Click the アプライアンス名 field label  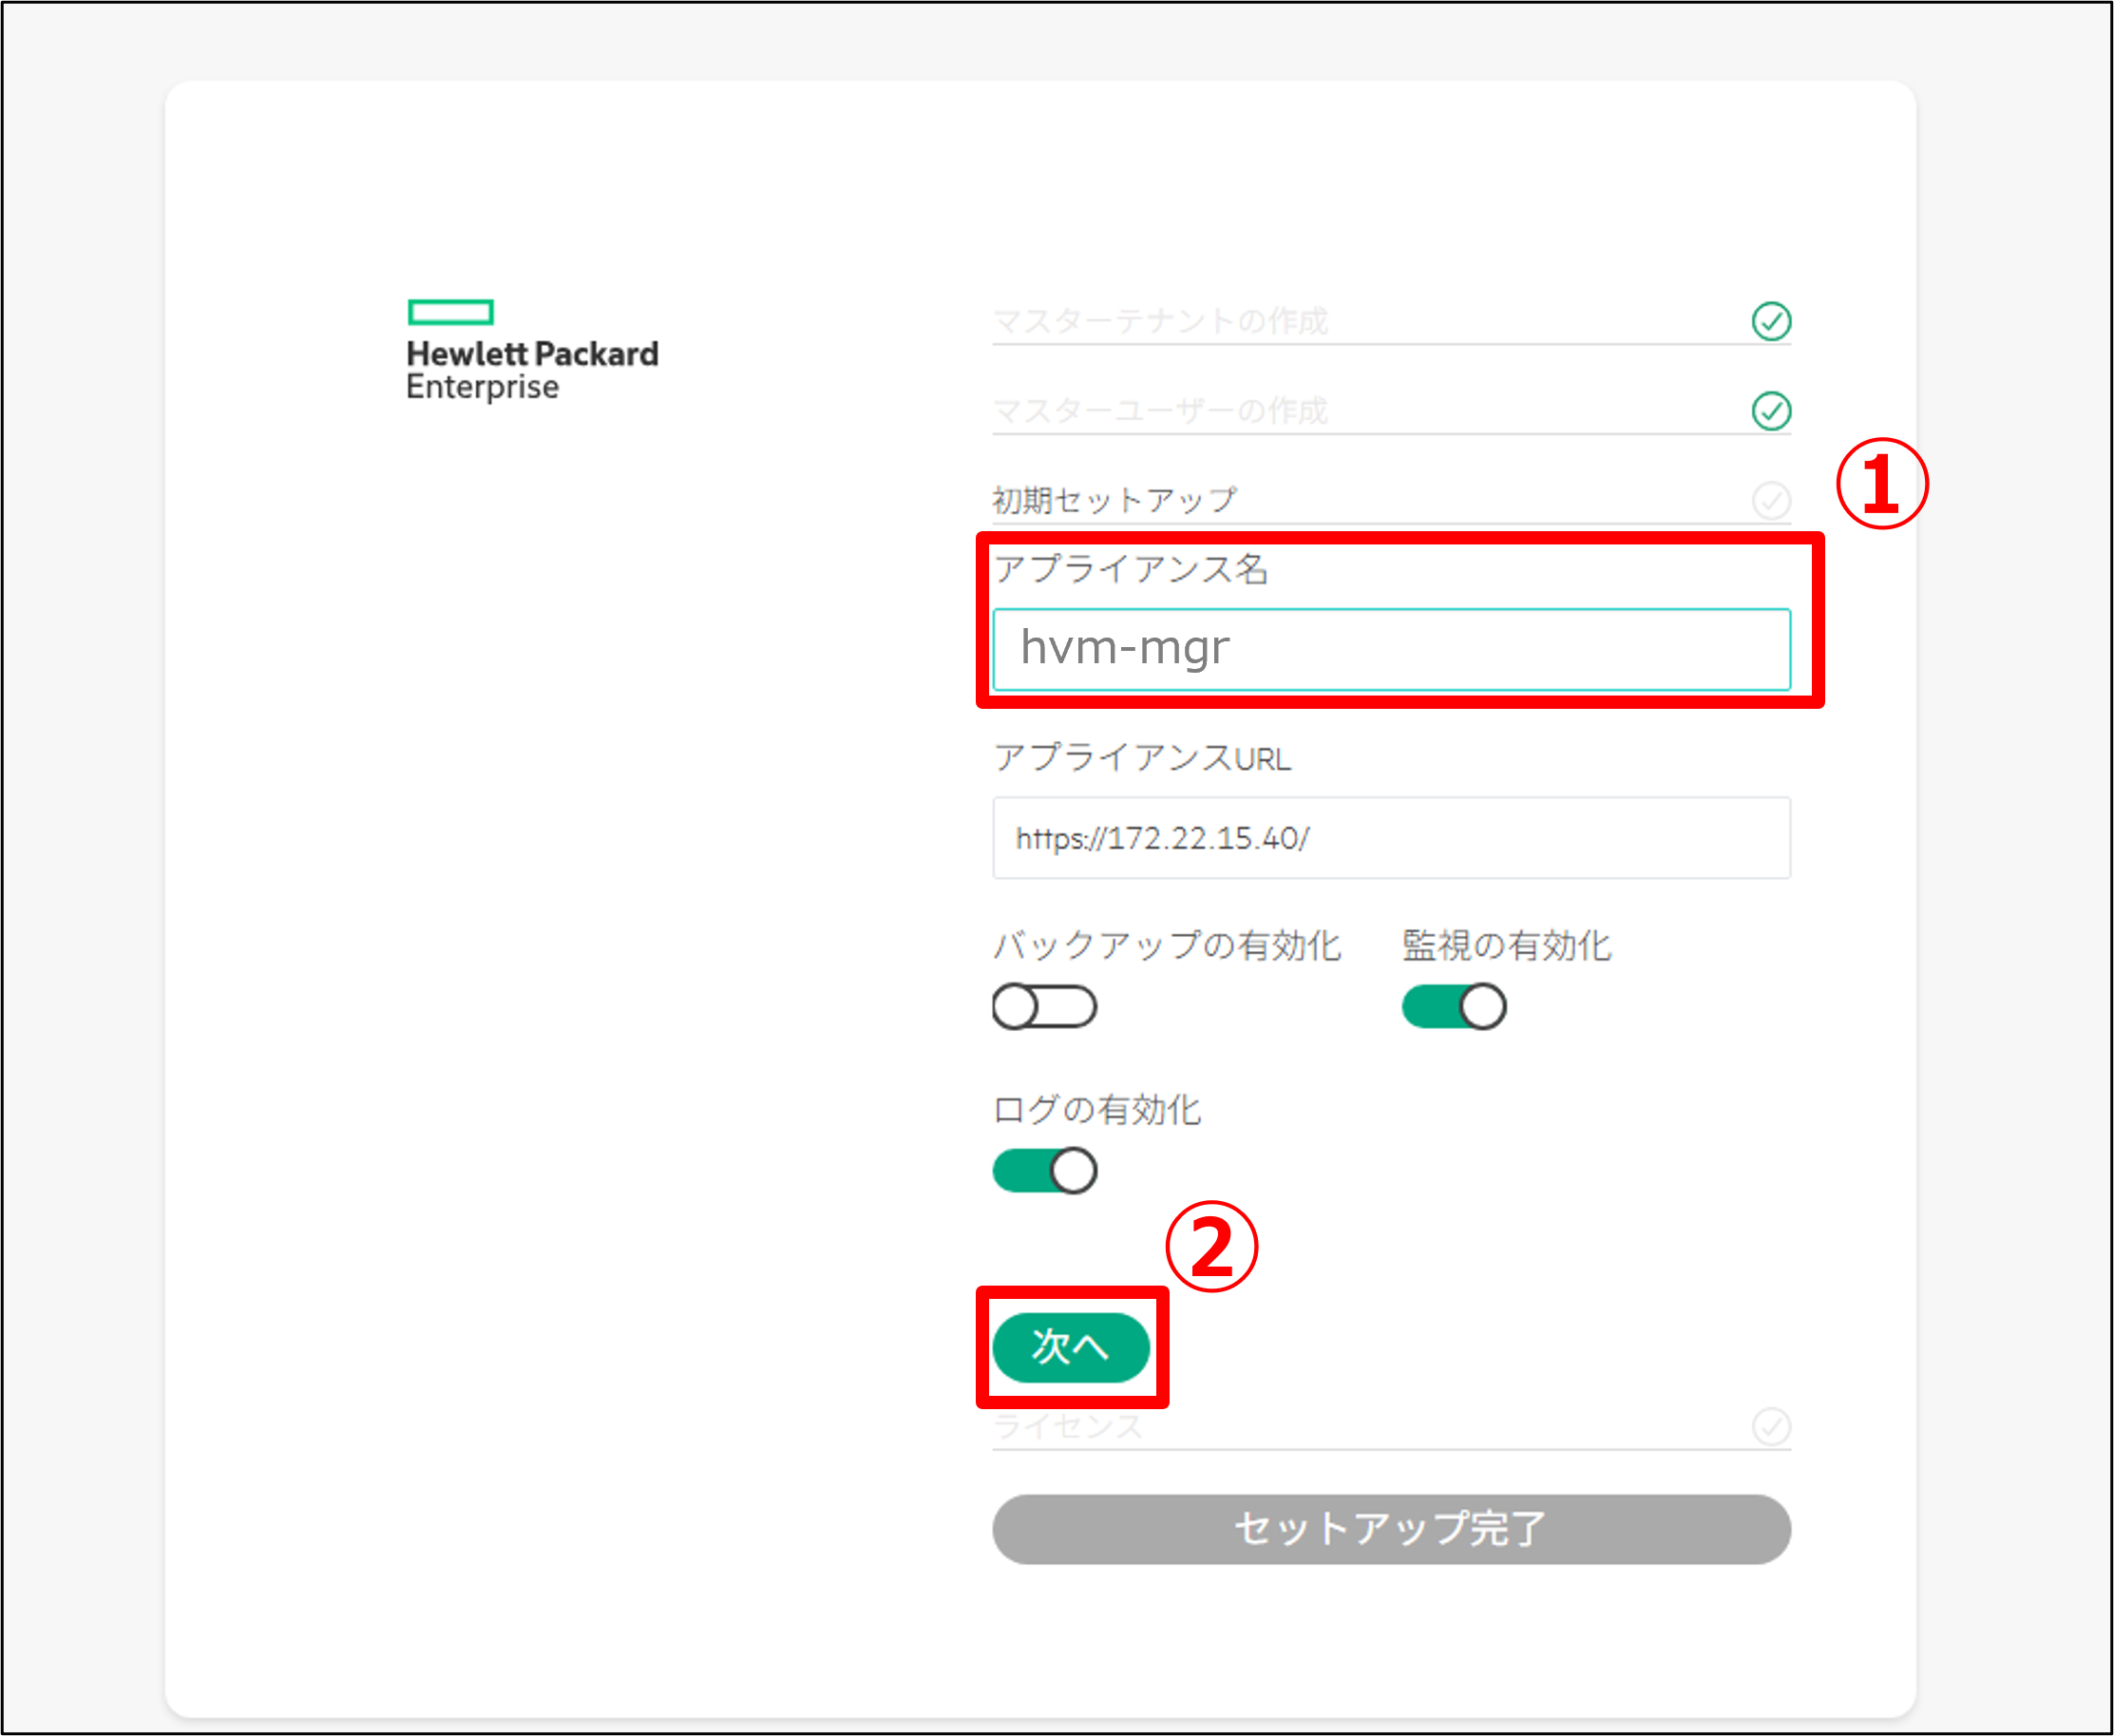click(x=1130, y=569)
